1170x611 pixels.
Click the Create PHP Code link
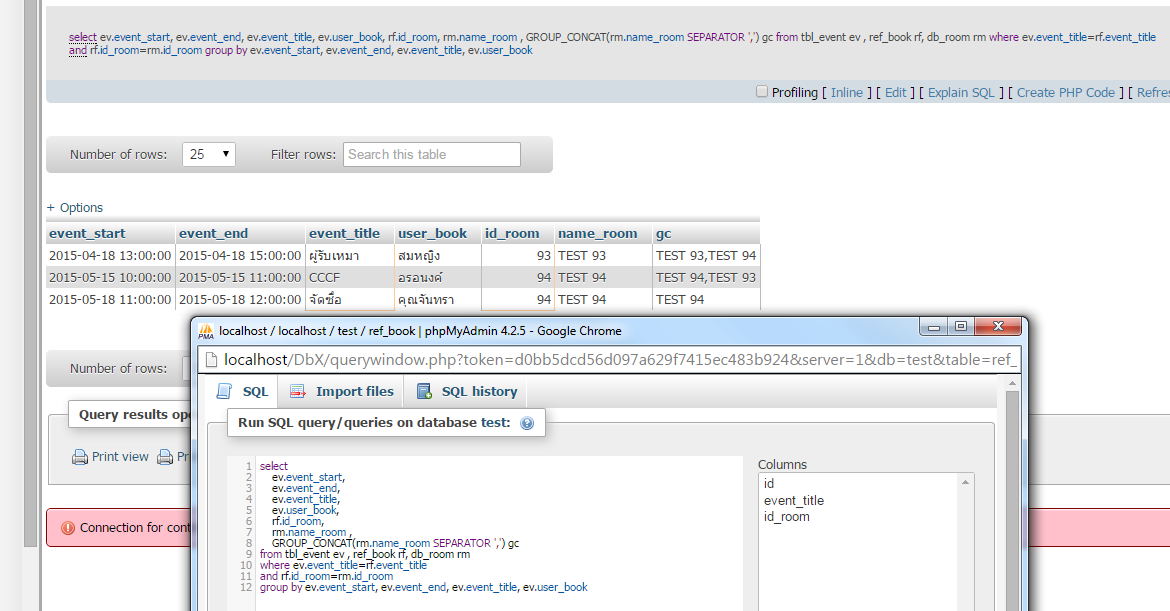click(x=1065, y=92)
